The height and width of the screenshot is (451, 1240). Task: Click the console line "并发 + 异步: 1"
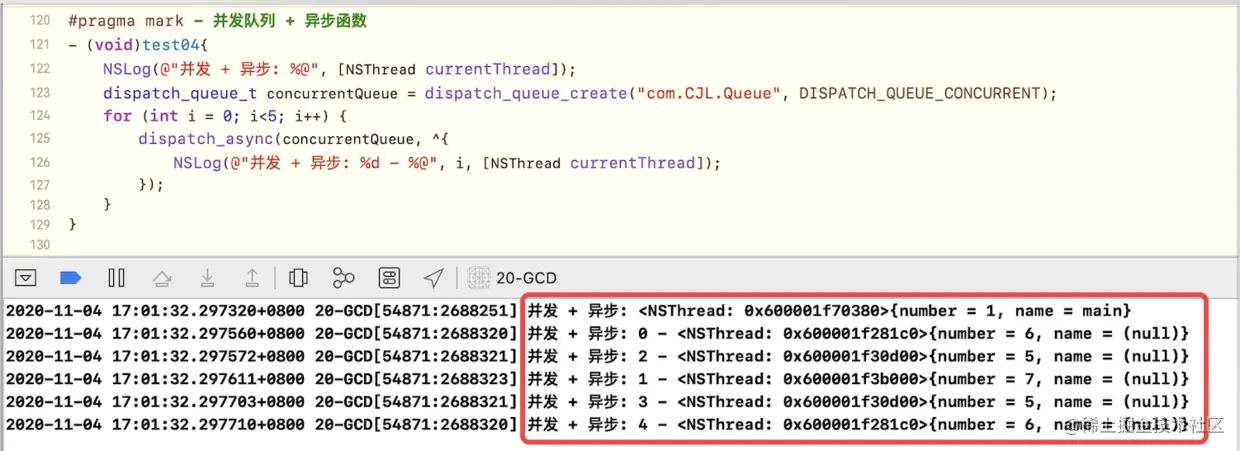tap(597, 379)
